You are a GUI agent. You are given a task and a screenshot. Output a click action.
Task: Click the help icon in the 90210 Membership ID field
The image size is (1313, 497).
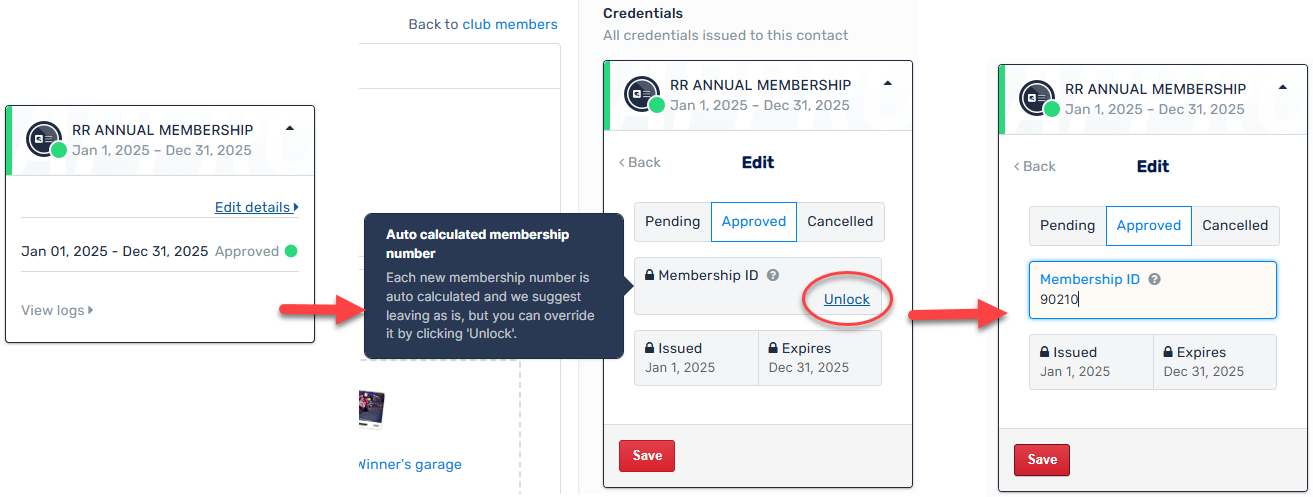[1155, 280]
